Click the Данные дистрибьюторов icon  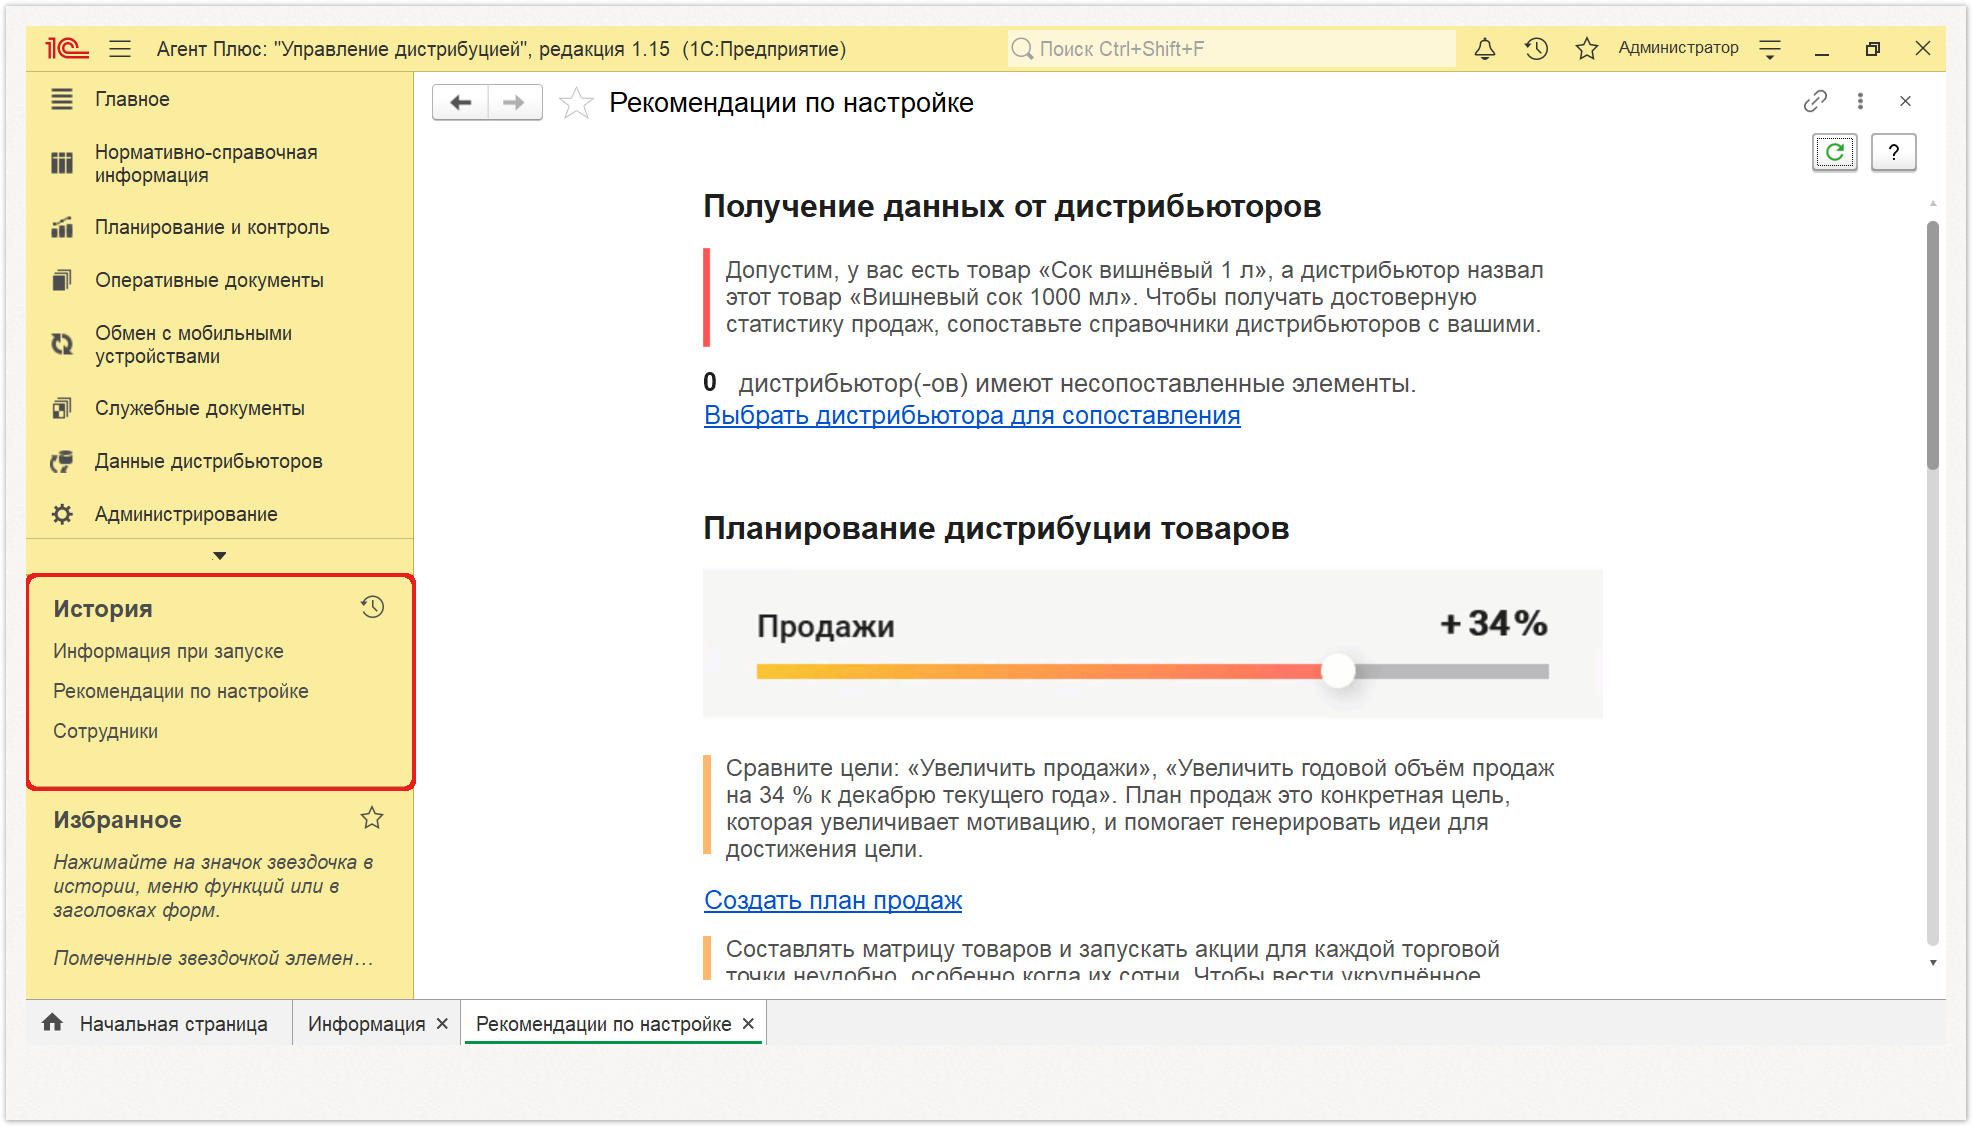coord(62,461)
